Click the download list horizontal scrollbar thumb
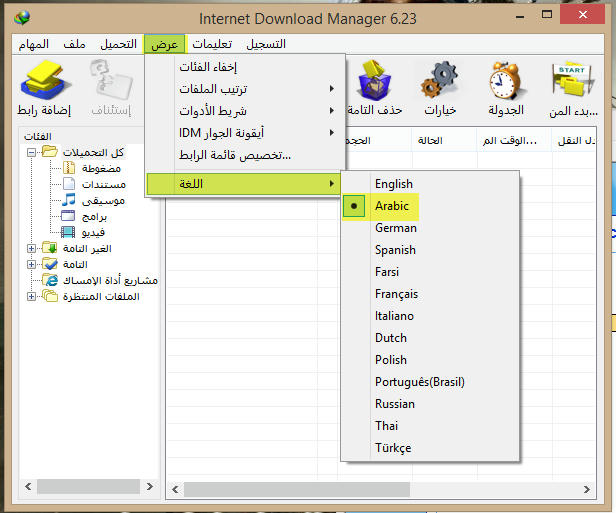Image resolution: width=616 pixels, height=513 pixels. [x=297, y=489]
